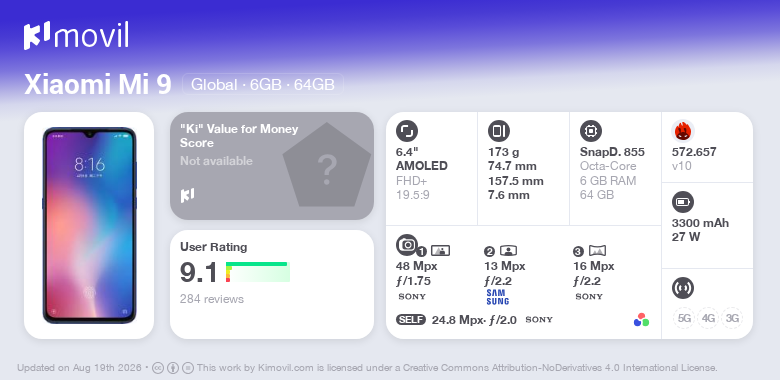Screen dimensions: 780x380
Task: Click the AnTuTu benchmark flame icon
Action: coord(683,131)
